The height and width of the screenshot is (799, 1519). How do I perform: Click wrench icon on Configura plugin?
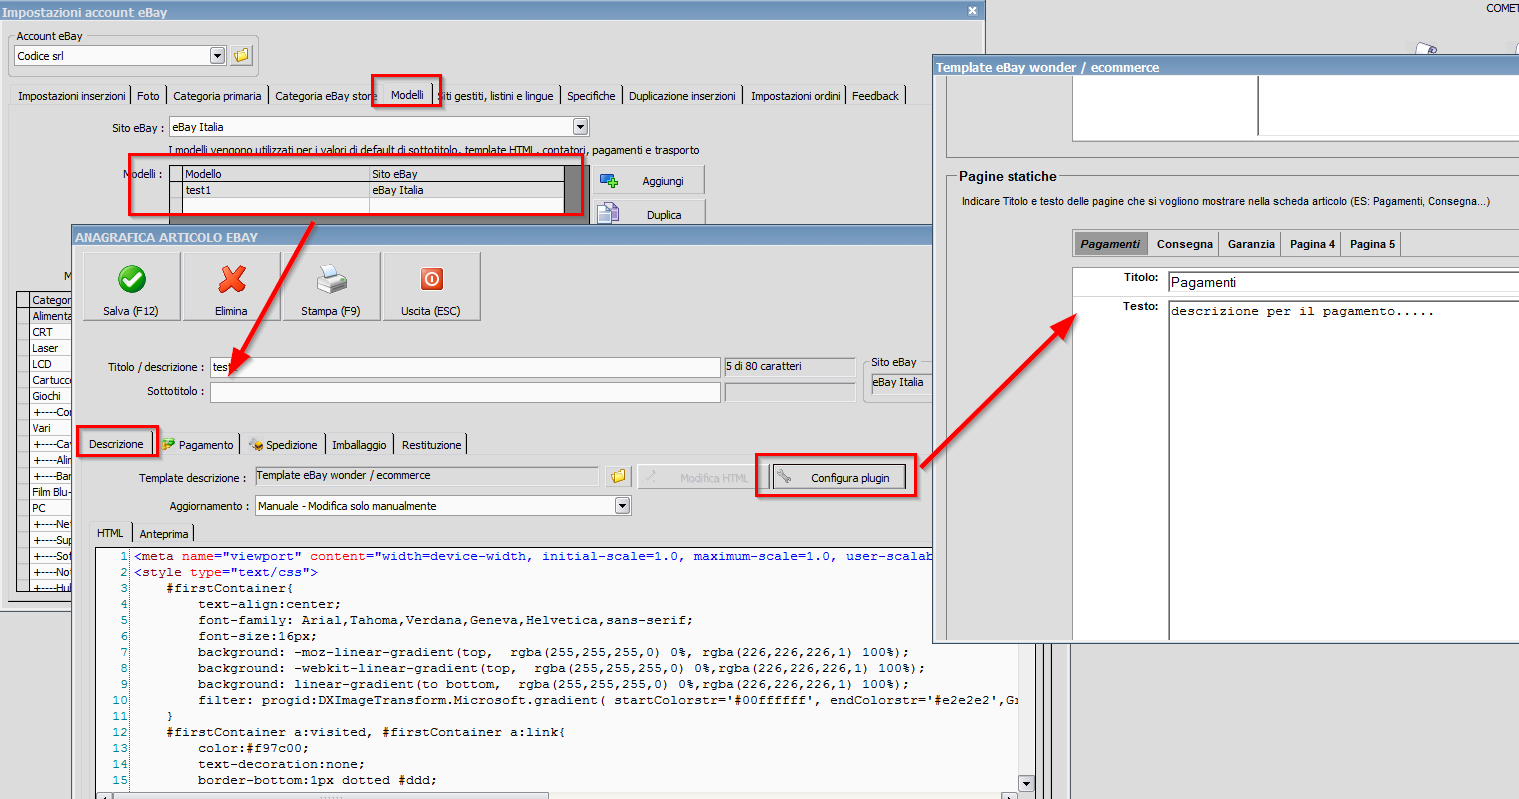(784, 477)
